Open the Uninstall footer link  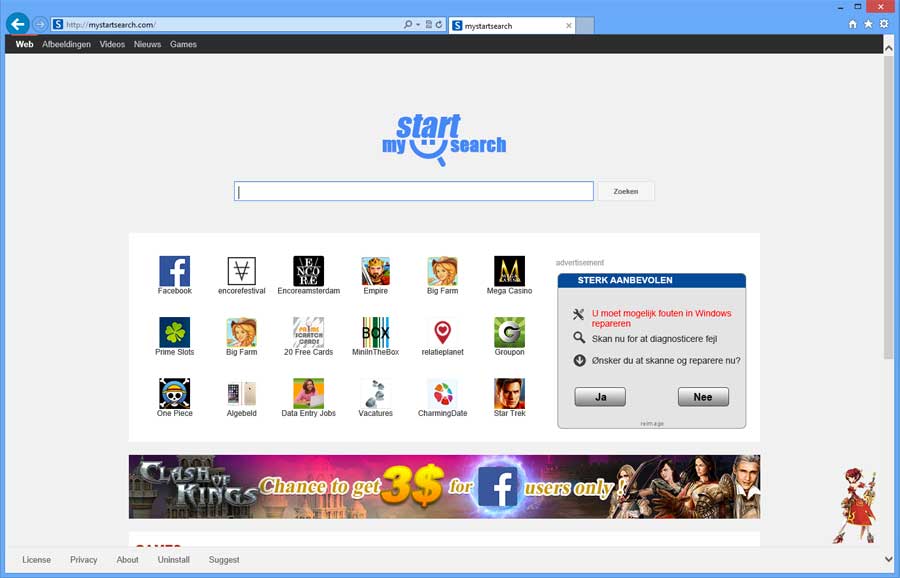(173, 560)
